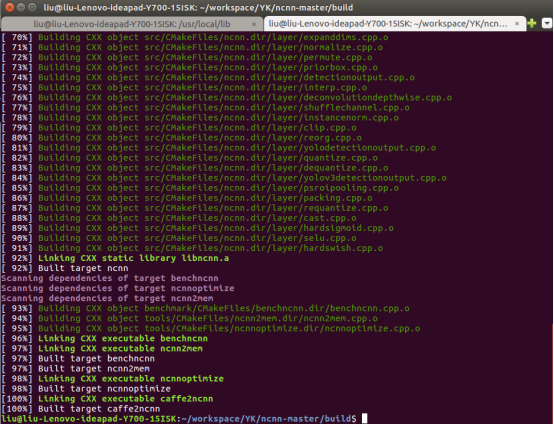The width and height of the screenshot is (554, 424).
Task: Click the terminal cursor at the prompt
Action: [x=365, y=418]
